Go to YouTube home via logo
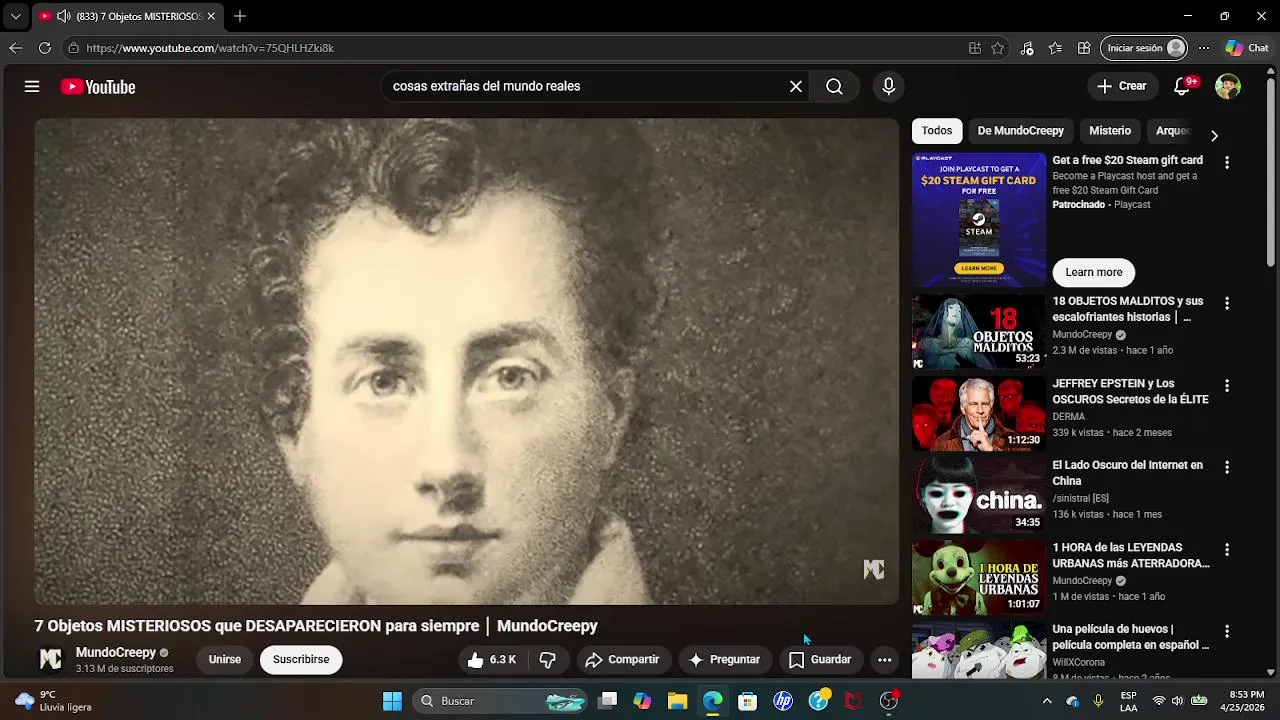Image resolution: width=1280 pixels, height=720 pixels. click(x=98, y=87)
